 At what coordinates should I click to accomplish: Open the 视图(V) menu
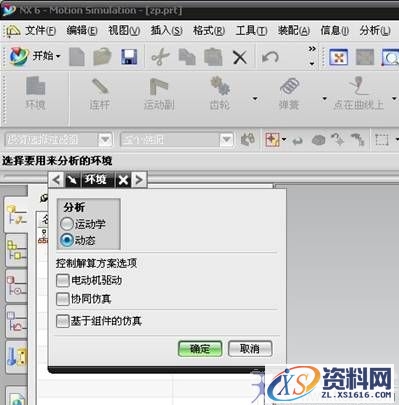pyautogui.click(x=124, y=31)
